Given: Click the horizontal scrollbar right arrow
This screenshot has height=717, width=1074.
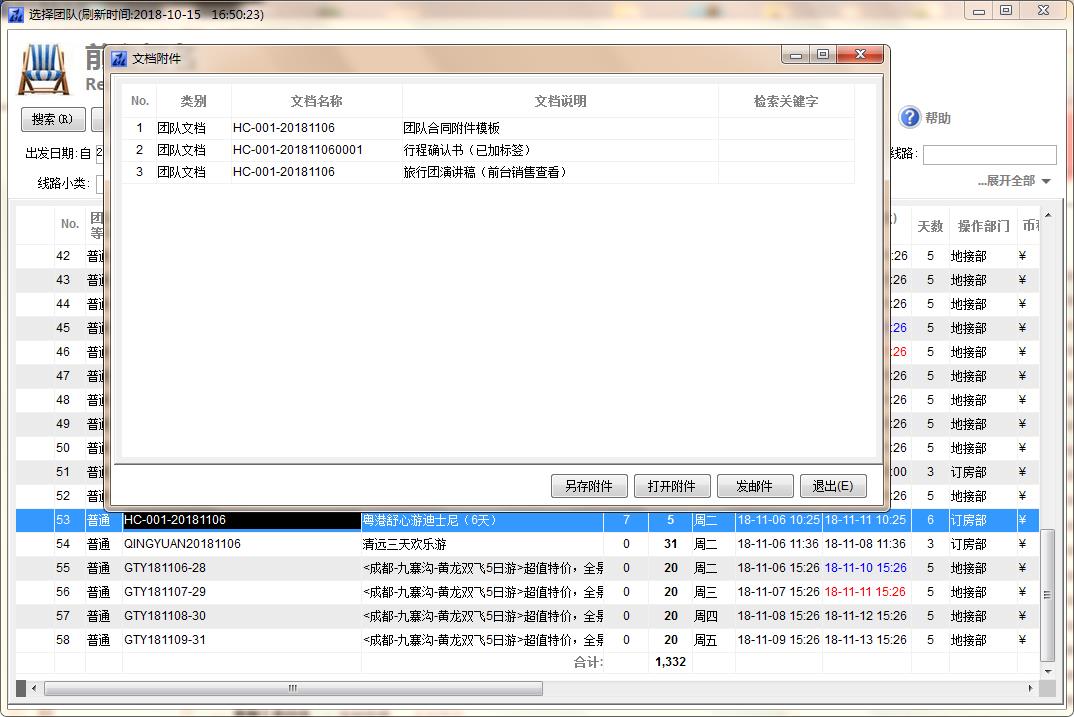Looking at the screenshot, I should coord(1031,689).
